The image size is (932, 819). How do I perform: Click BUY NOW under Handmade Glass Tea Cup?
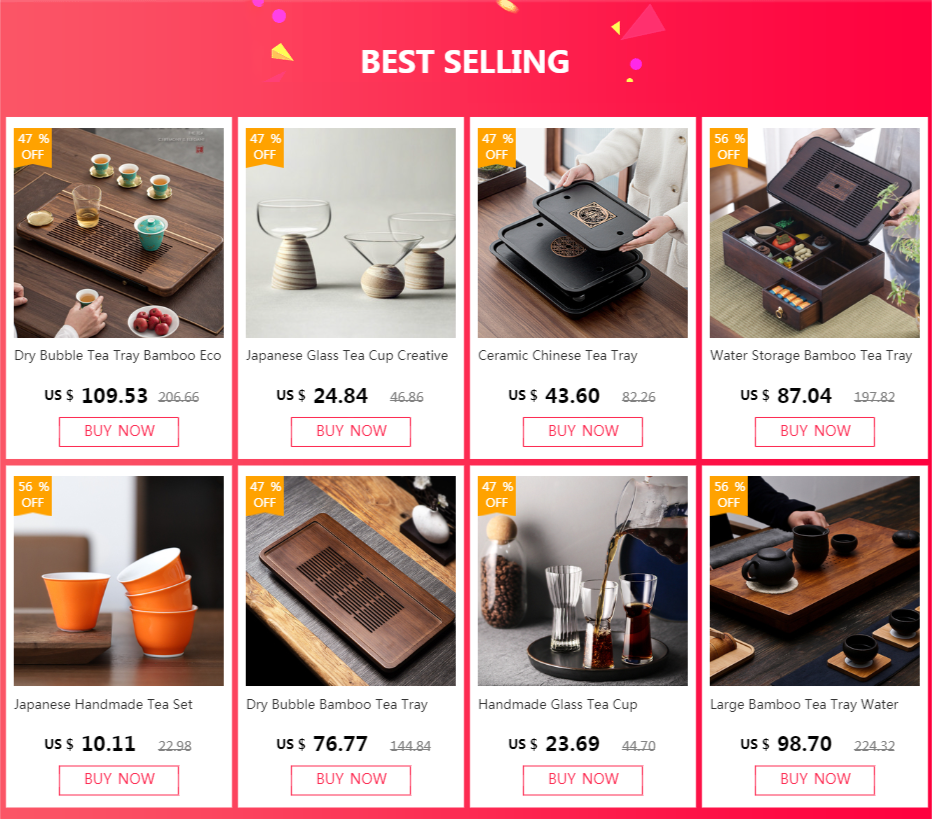[582, 780]
